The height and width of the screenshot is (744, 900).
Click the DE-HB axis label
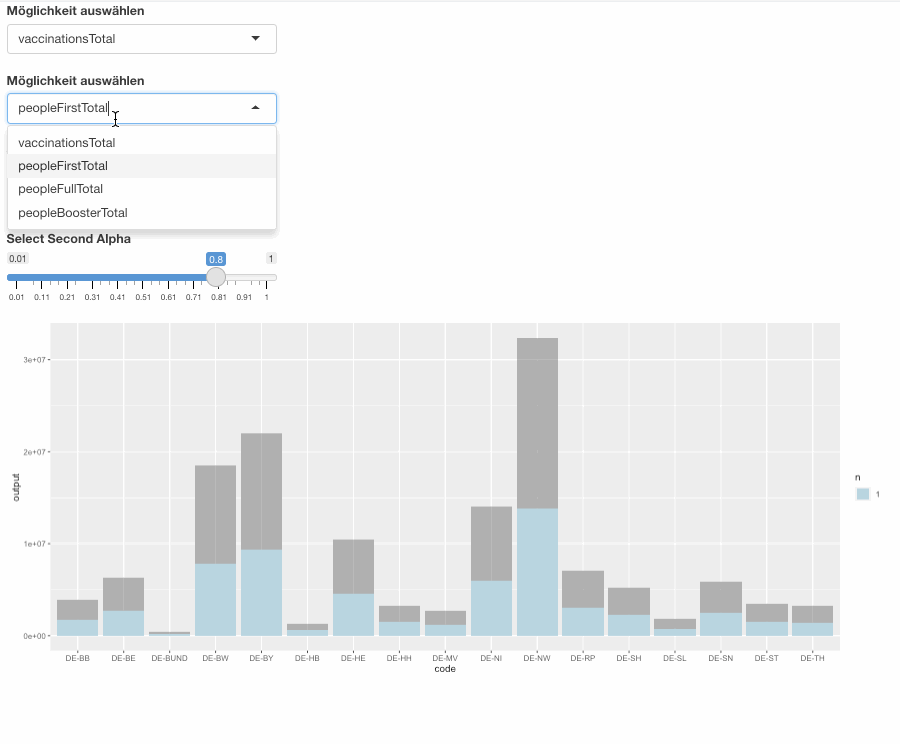[x=307, y=658]
